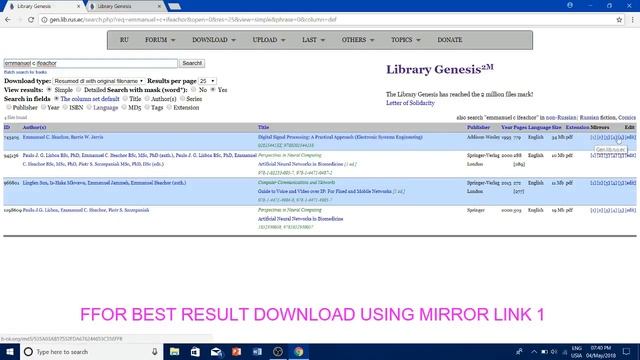Search in the Title field only
This screenshot has width=640, height=360.
click(x=125, y=98)
